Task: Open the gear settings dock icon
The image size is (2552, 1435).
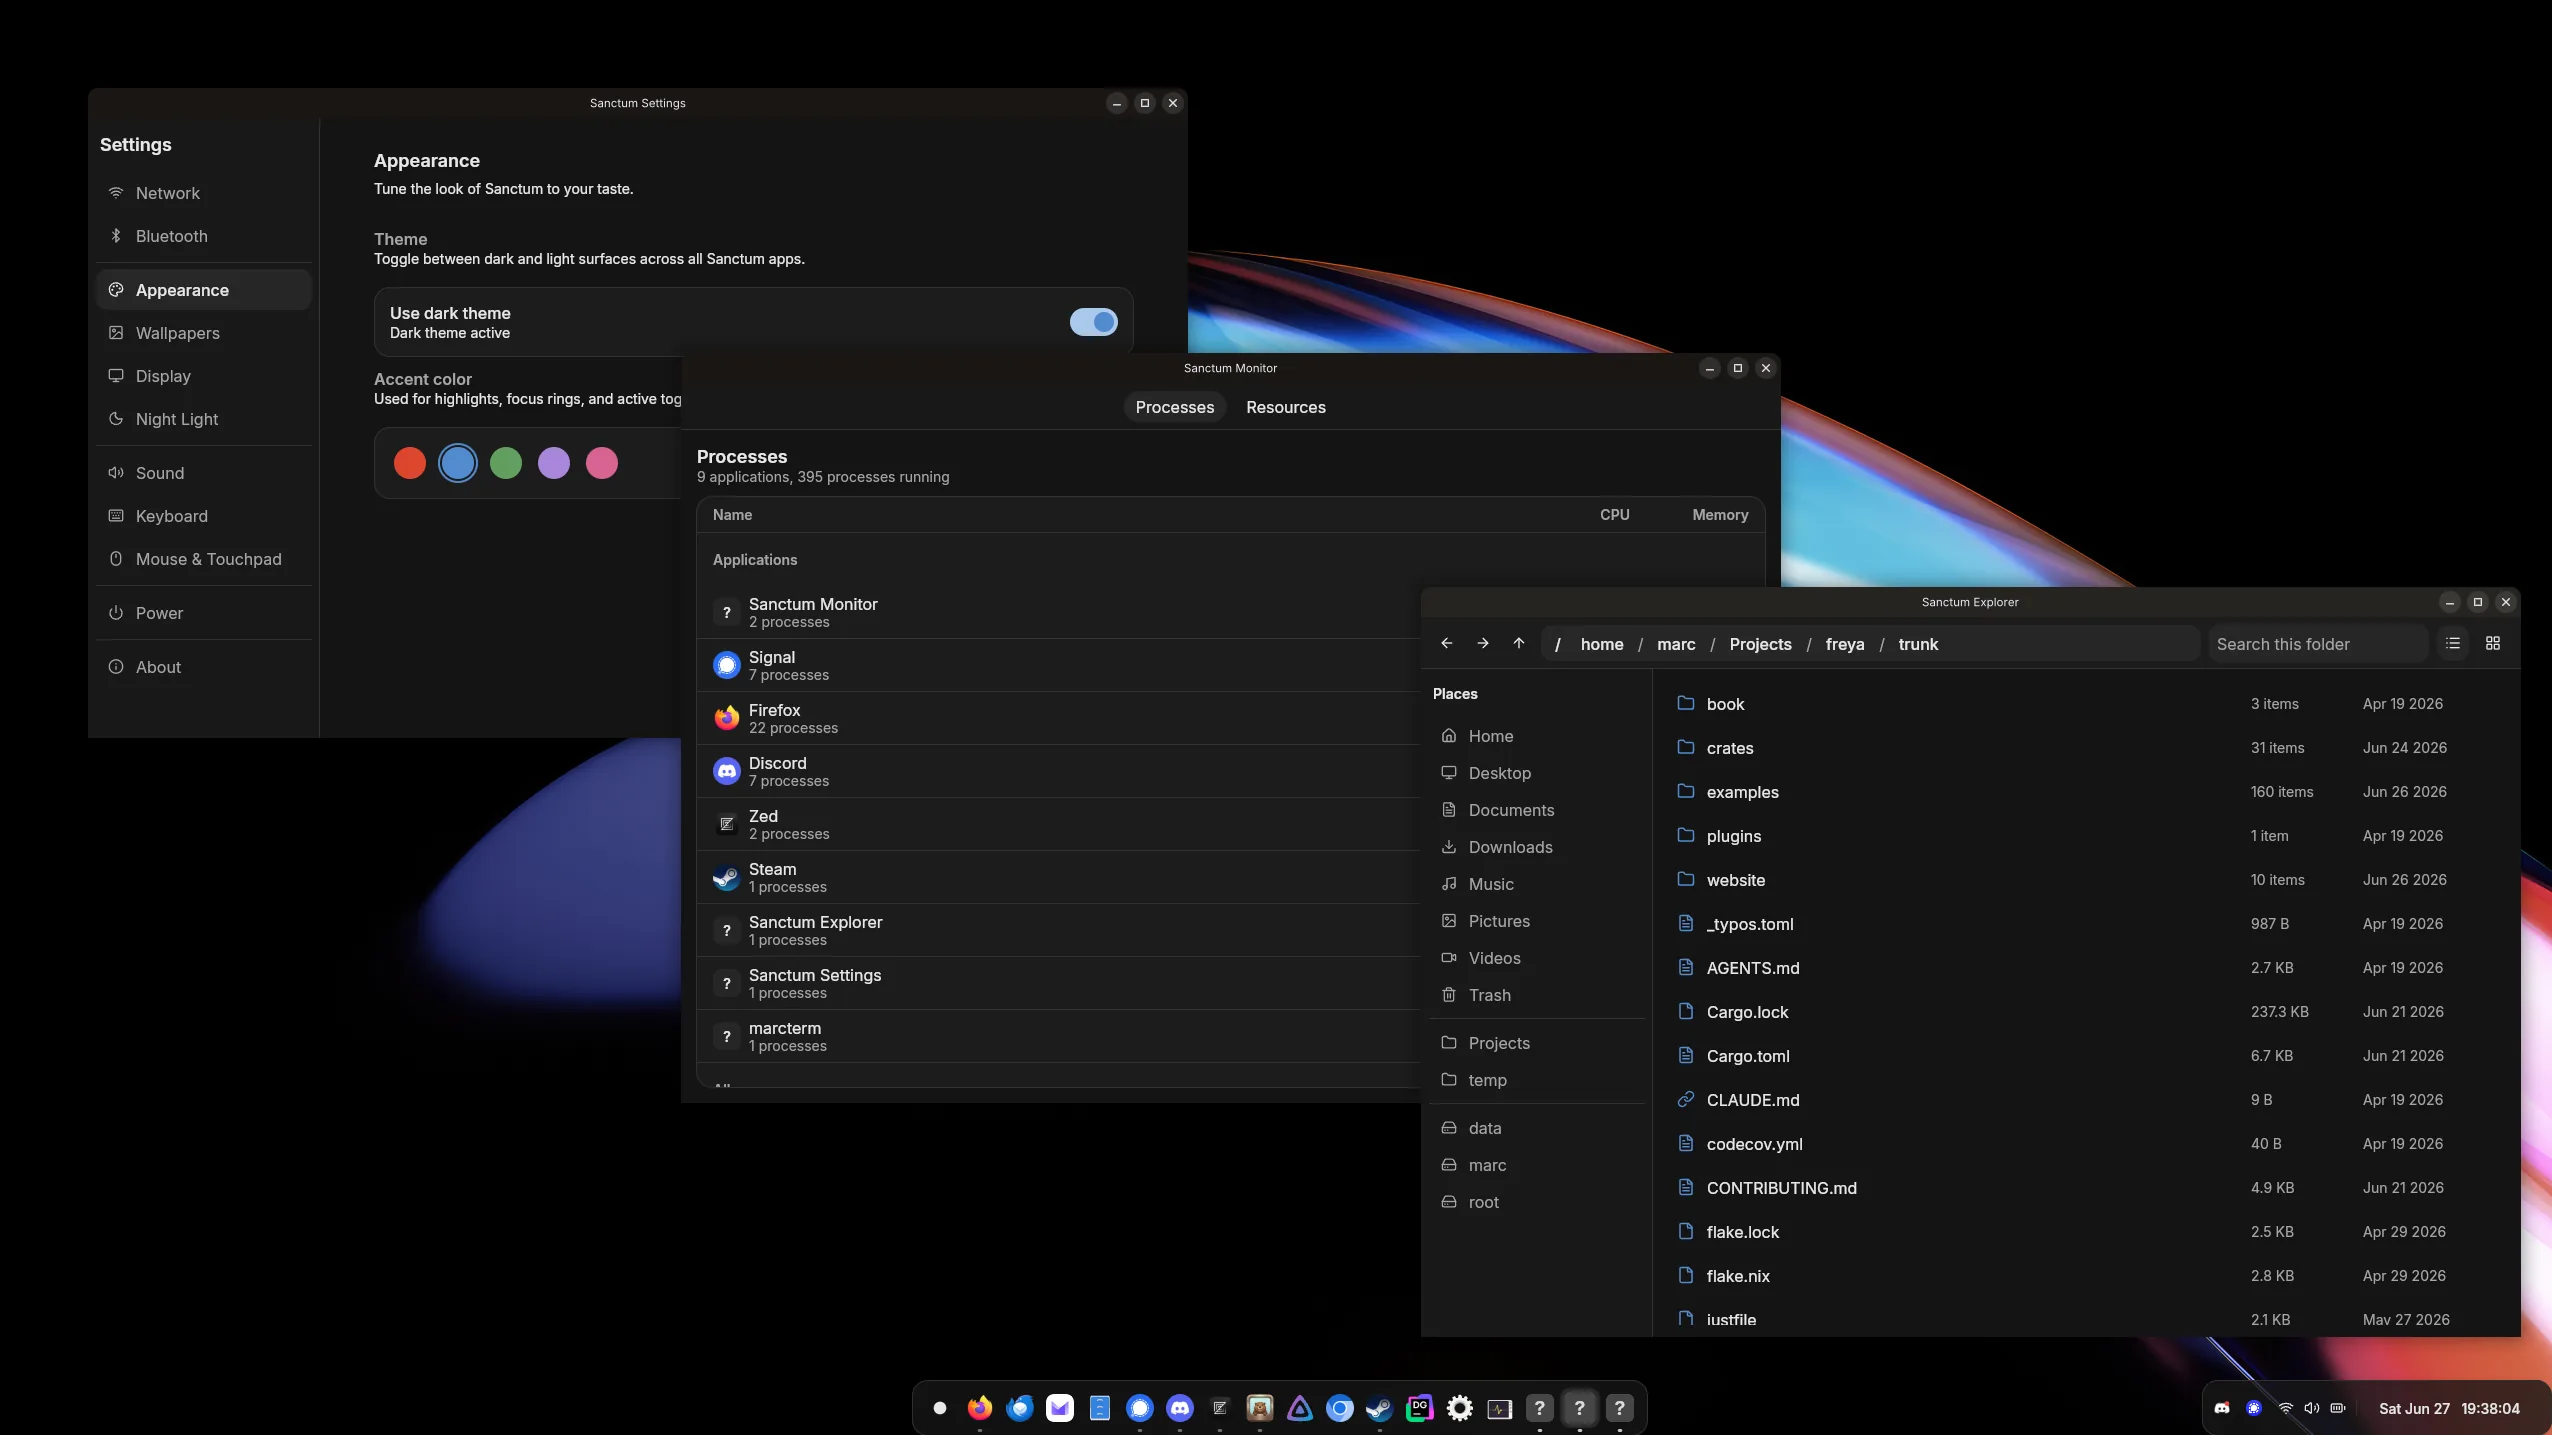Action: click(1459, 1408)
